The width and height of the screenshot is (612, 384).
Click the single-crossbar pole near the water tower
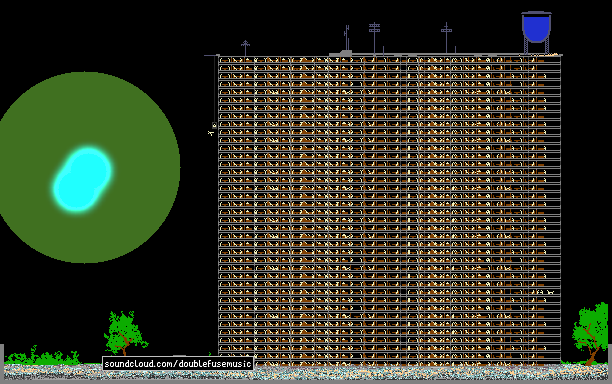(447, 37)
